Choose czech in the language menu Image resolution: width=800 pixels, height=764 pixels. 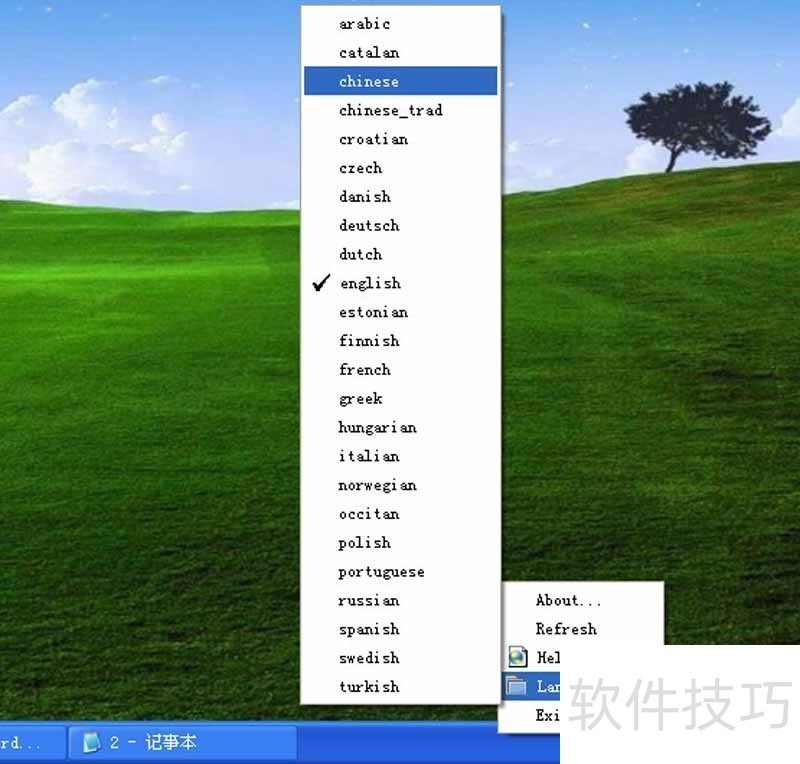[x=401, y=167]
